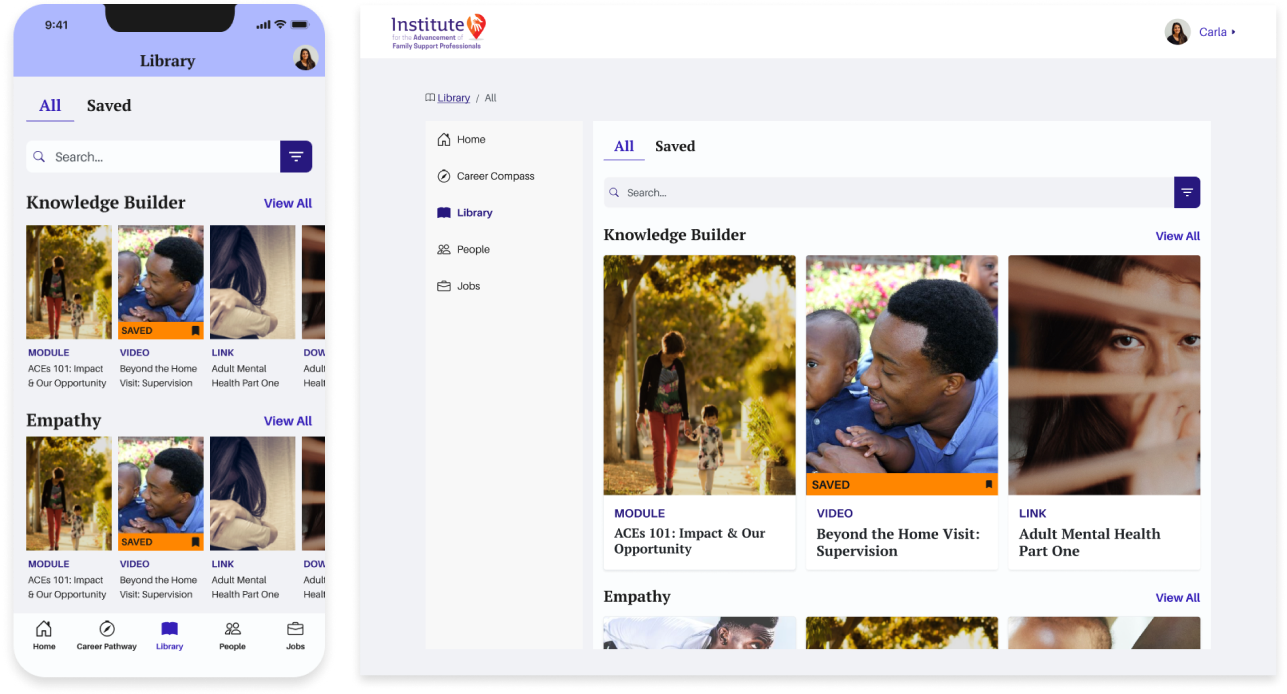Image resolution: width=1287 pixels, height=694 pixels.
Task: Expand the Carla user menu arrow
Action: [1234, 32]
